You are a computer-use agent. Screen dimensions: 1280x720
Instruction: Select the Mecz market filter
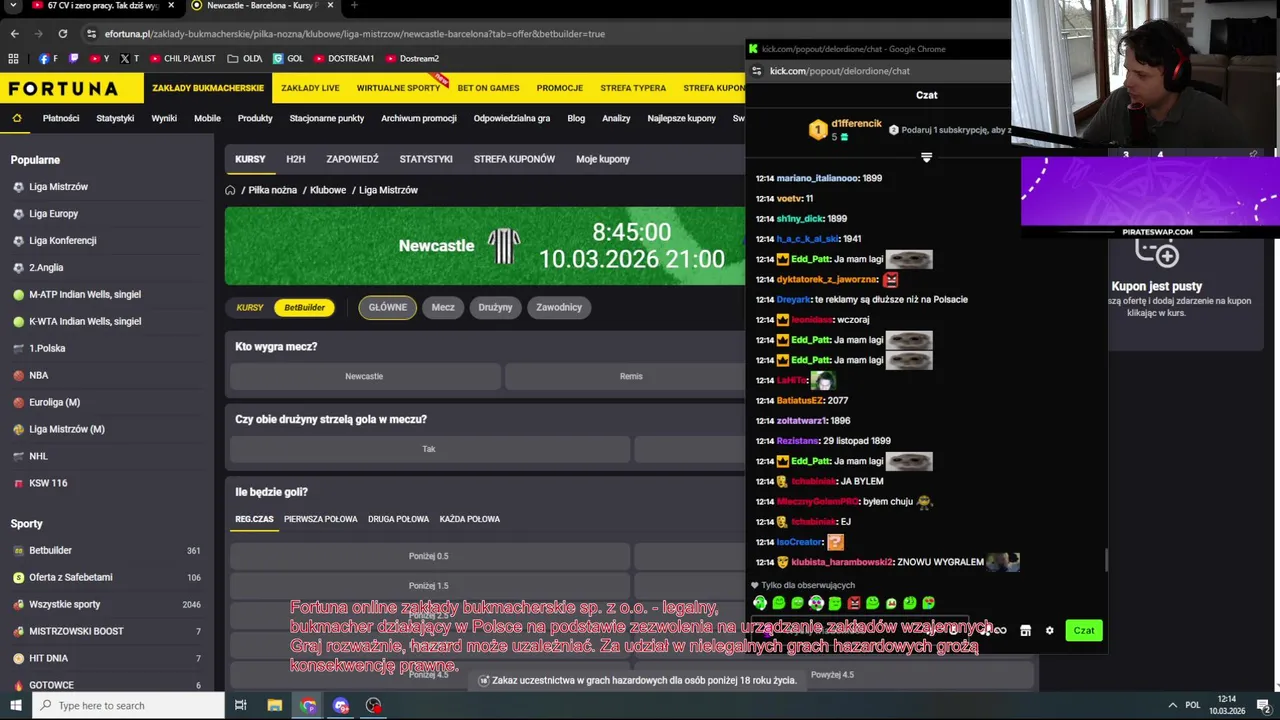[x=443, y=307]
